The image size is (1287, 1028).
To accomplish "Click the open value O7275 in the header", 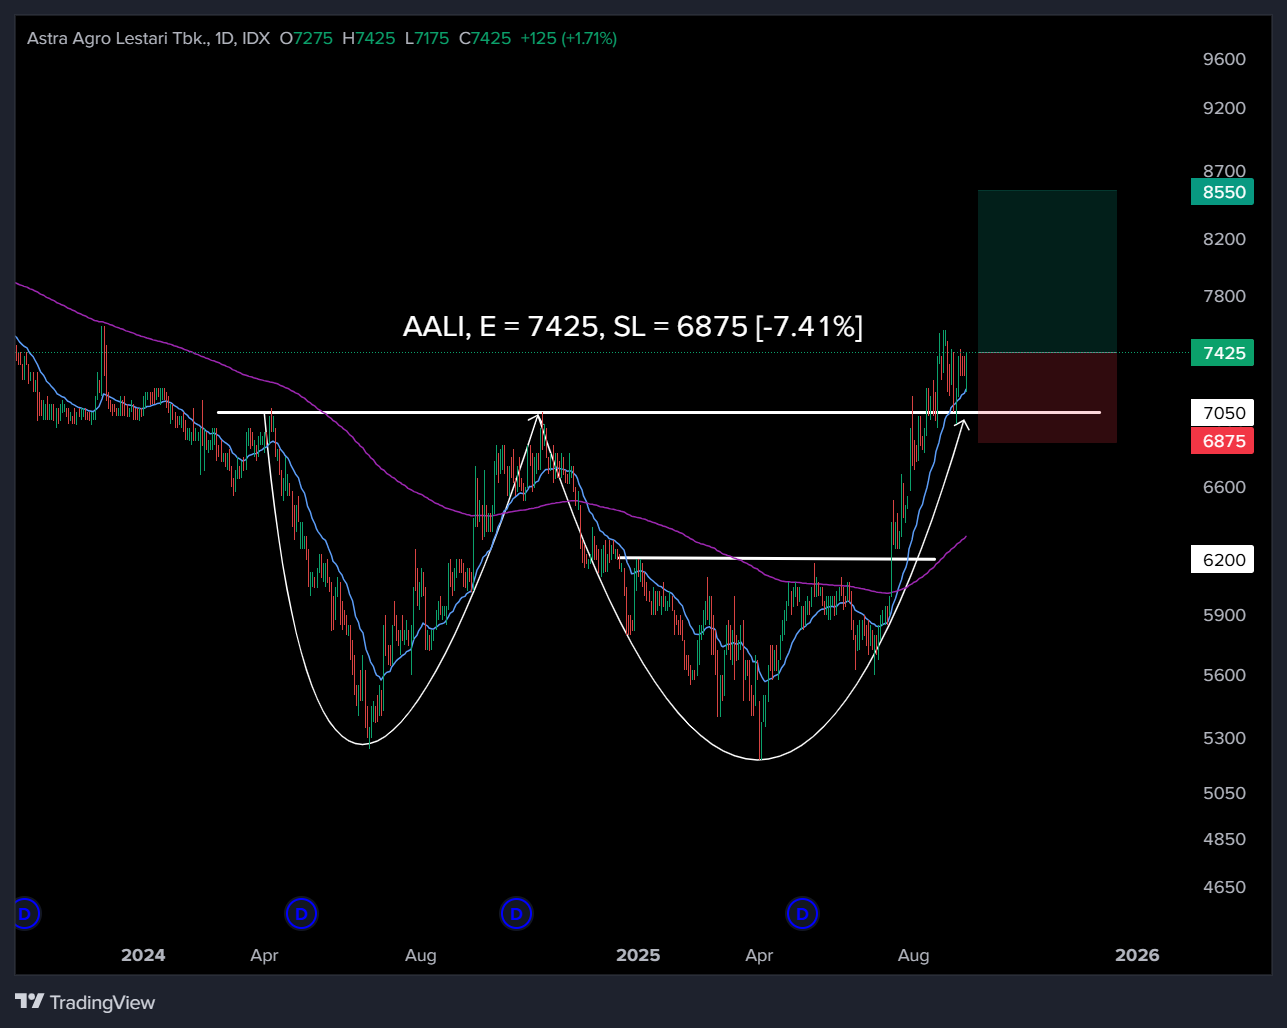I will 306,38.
